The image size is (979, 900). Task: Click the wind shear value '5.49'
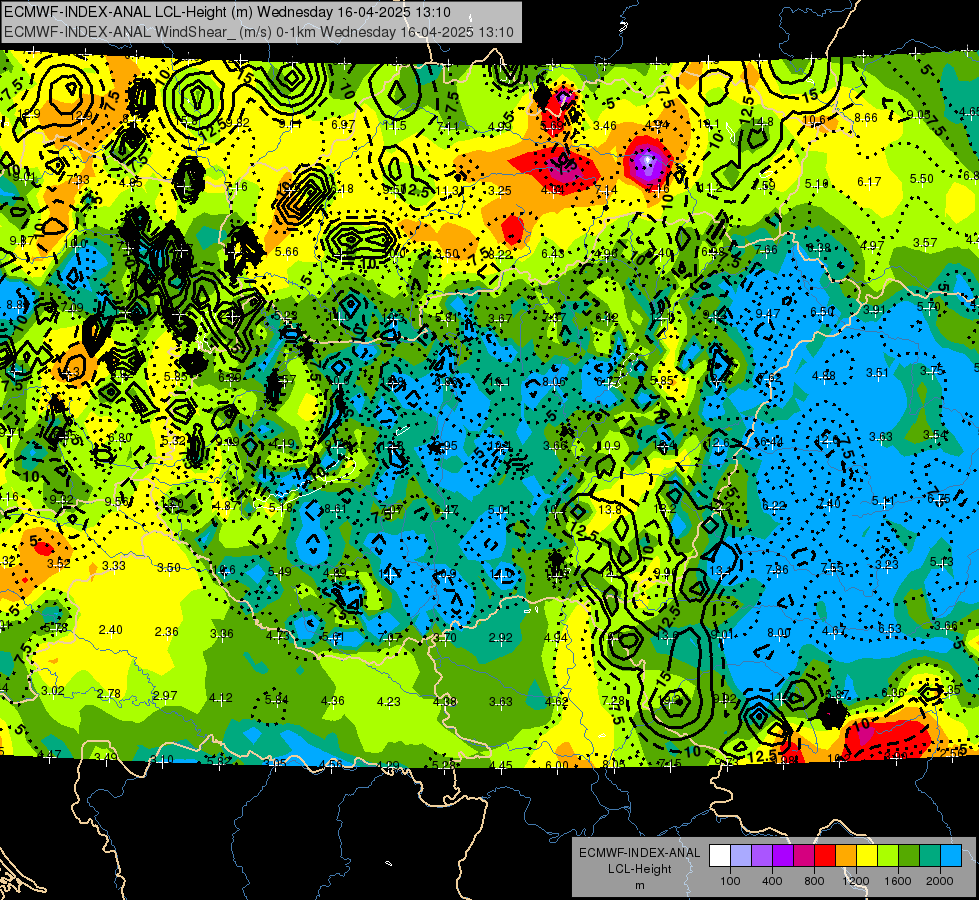(x=279, y=571)
